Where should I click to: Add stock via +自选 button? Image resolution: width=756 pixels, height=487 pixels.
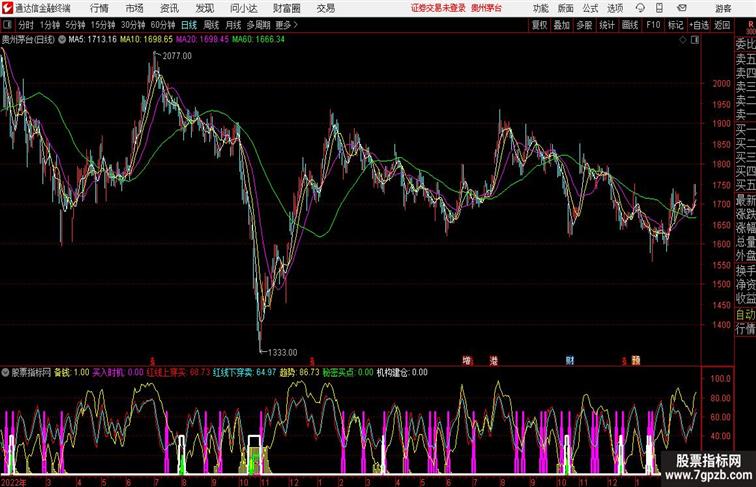(699, 25)
